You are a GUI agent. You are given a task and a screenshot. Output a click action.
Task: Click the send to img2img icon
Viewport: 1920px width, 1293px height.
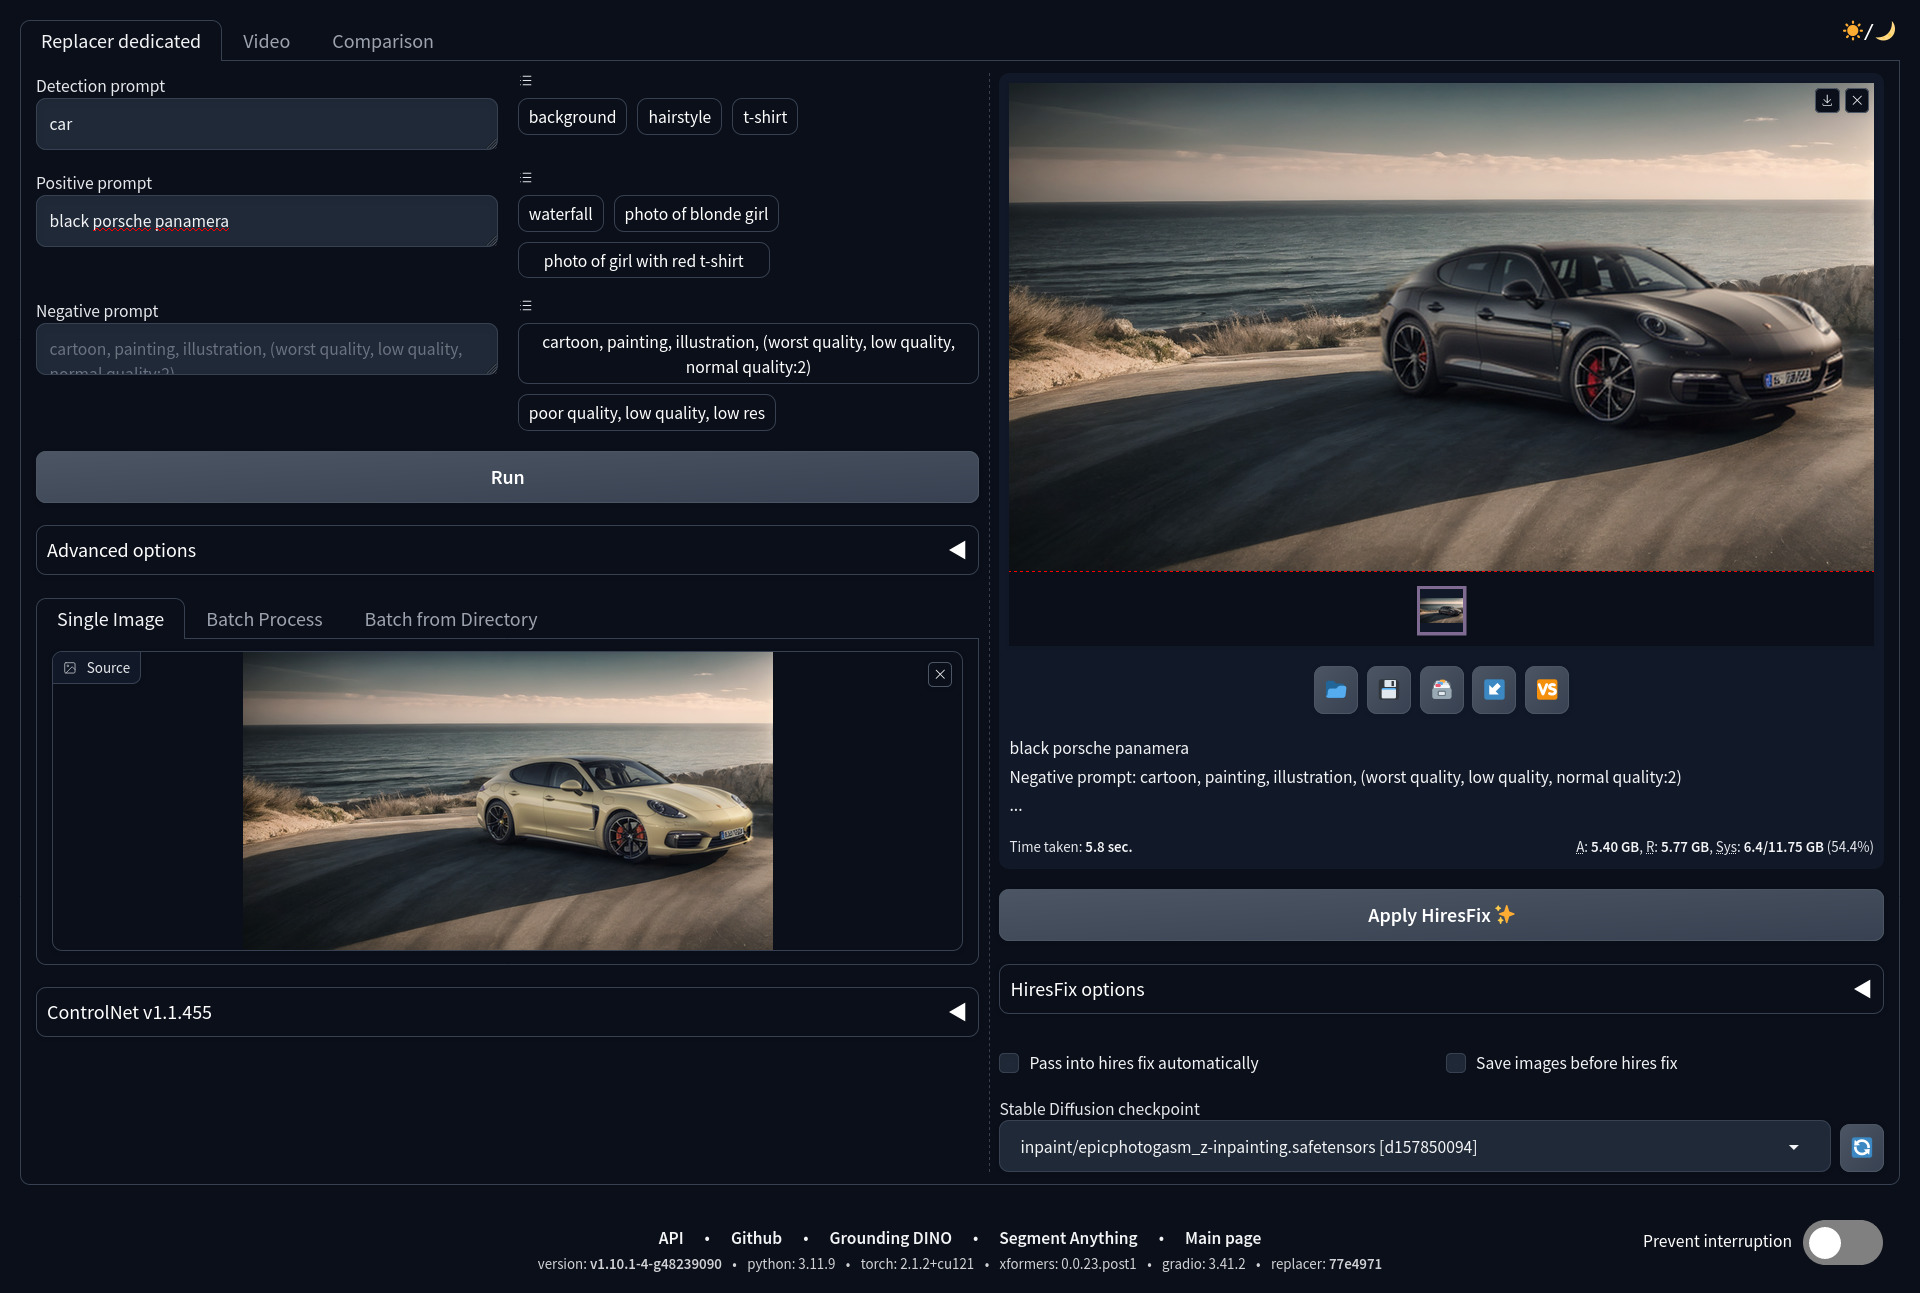[1494, 690]
